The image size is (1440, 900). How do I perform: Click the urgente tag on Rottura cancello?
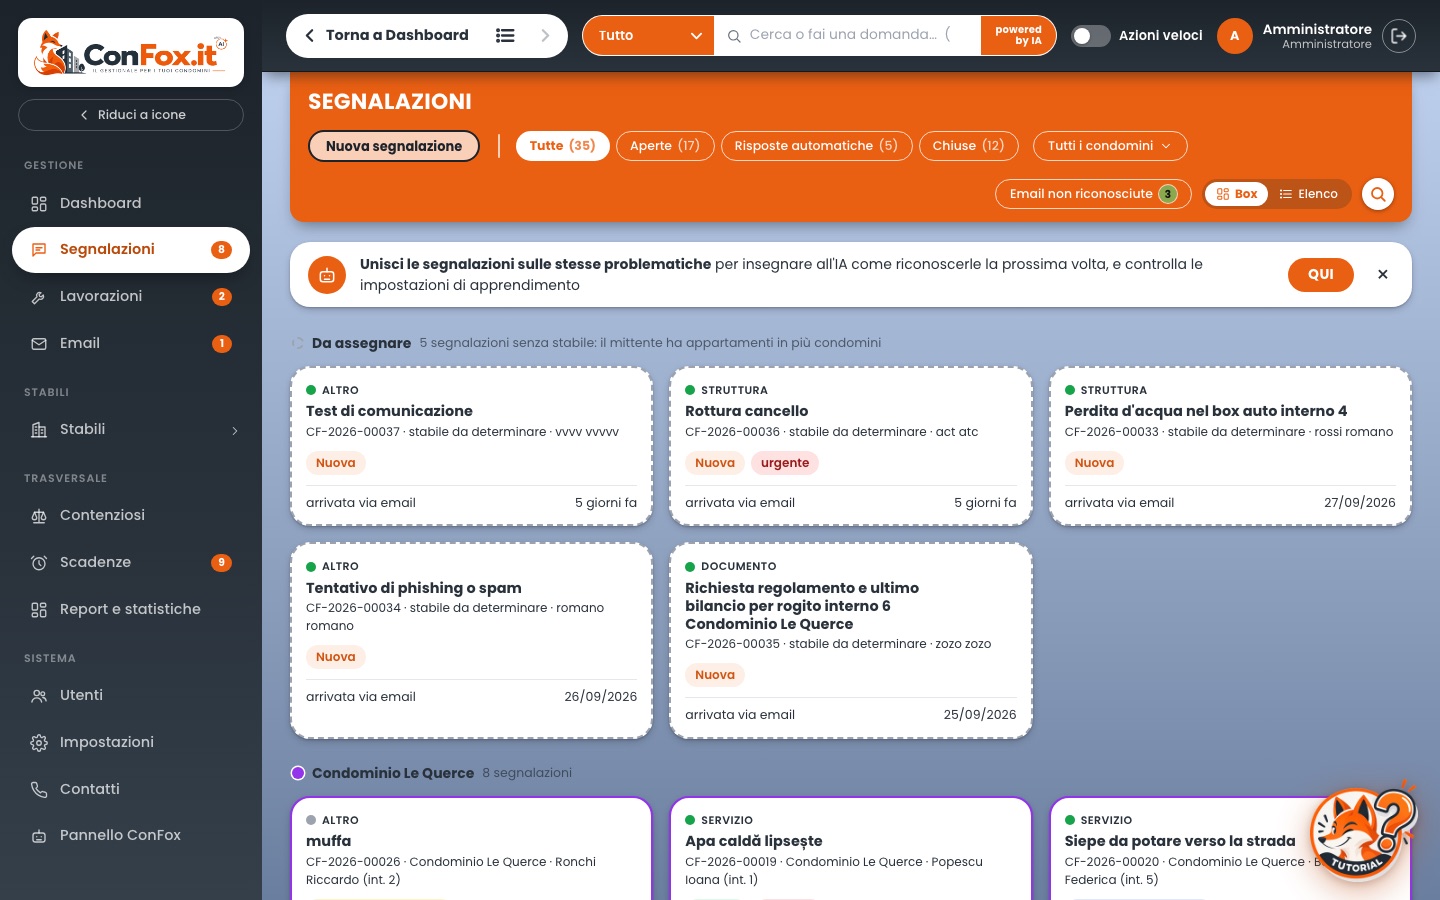tap(785, 463)
